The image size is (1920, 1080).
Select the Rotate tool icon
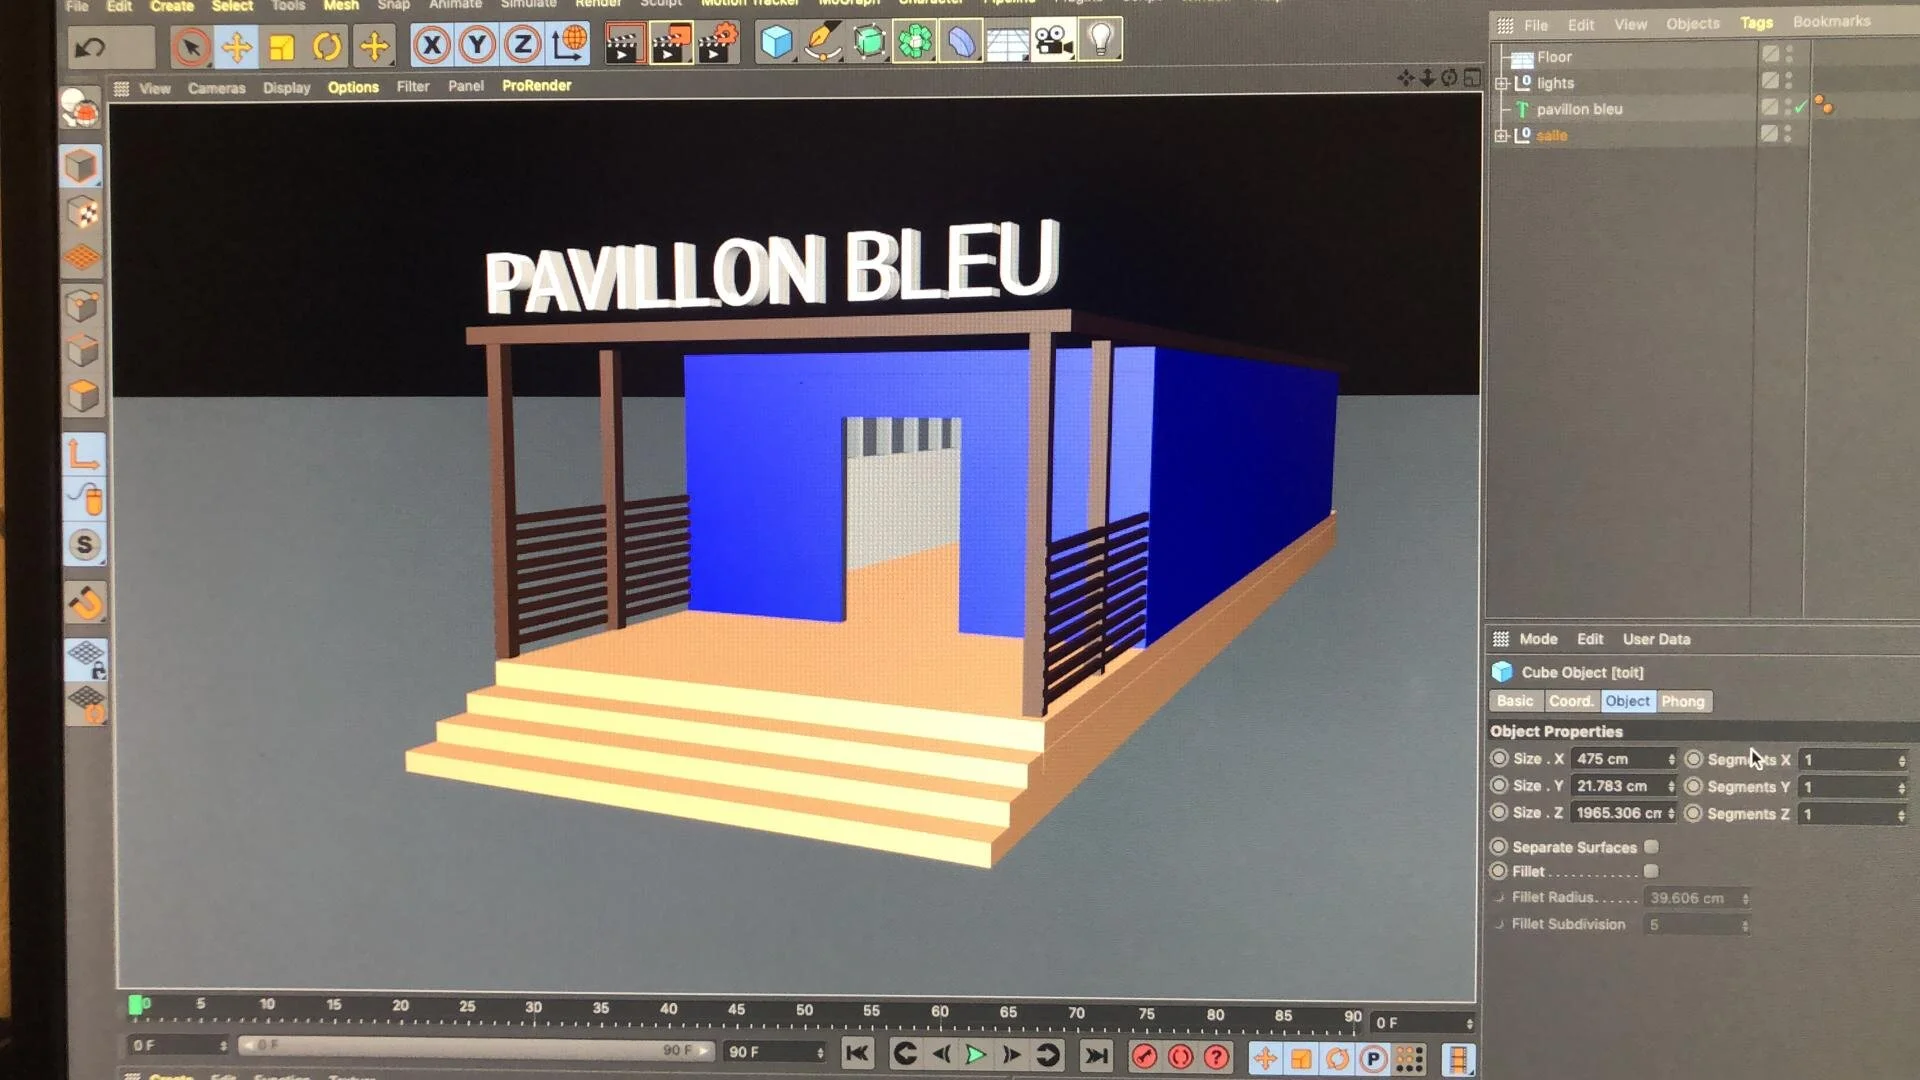pyautogui.click(x=327, y=47)
